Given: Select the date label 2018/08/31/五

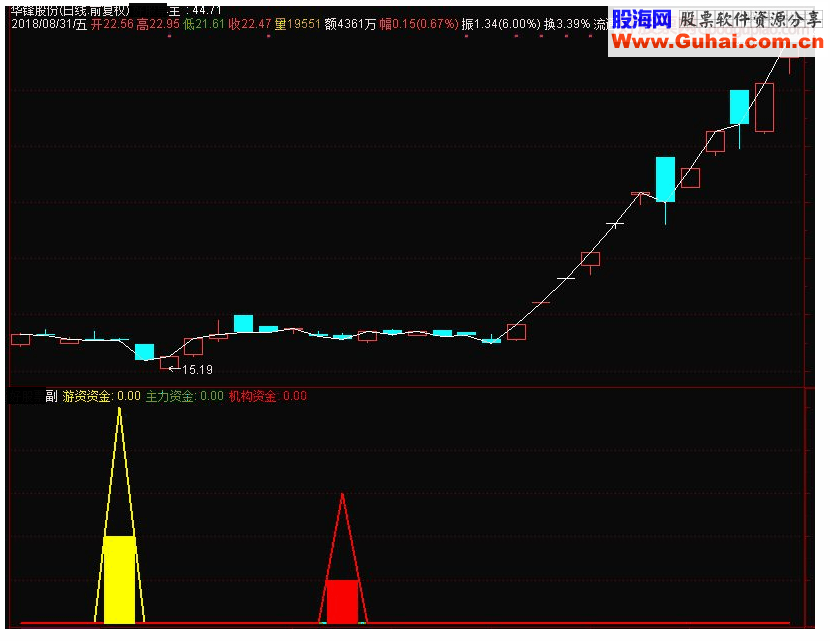Looking at the screenshot, I should click(x=49, y=24).
